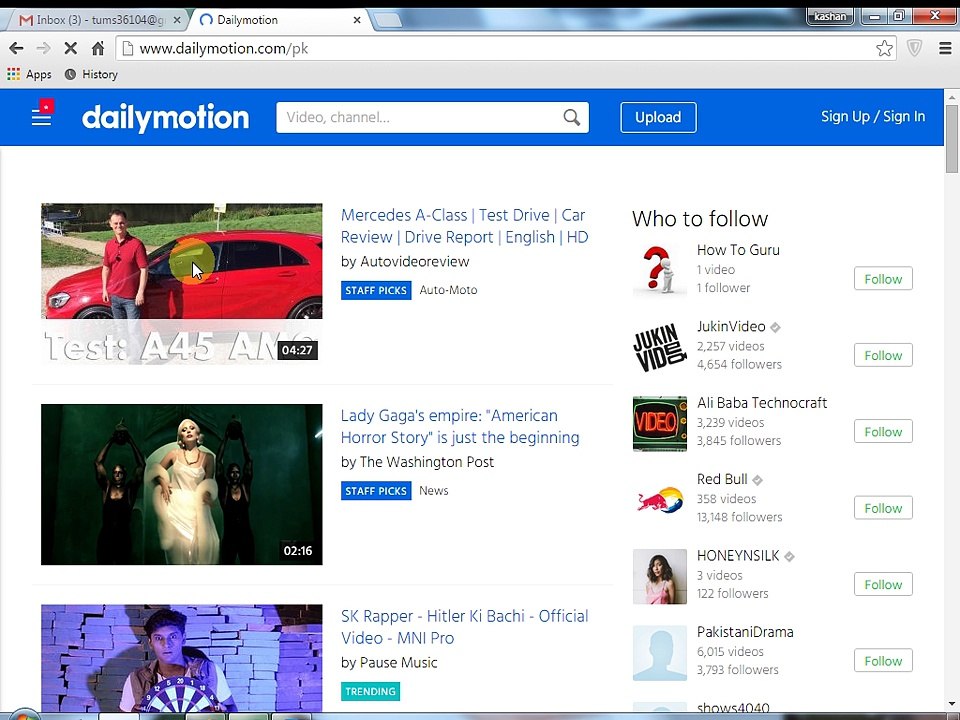Open the Sign Up / Sign In link
Image resolution: width=960 pixels, height=720 pixels.
tap(873, 116)
